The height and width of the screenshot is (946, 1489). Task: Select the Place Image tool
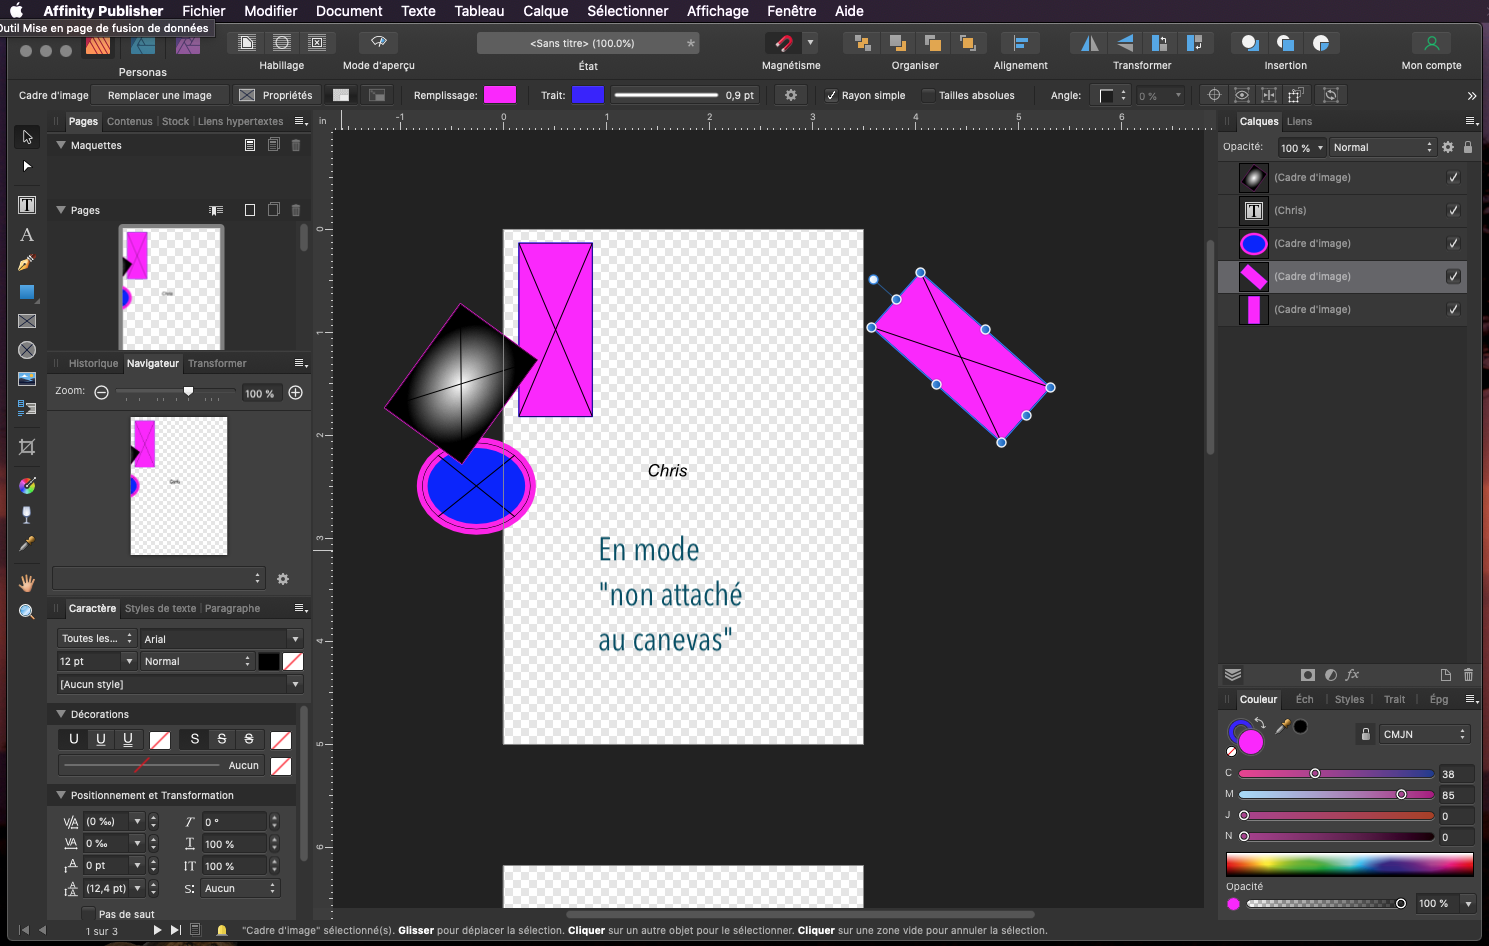click(x=27, y=379)
